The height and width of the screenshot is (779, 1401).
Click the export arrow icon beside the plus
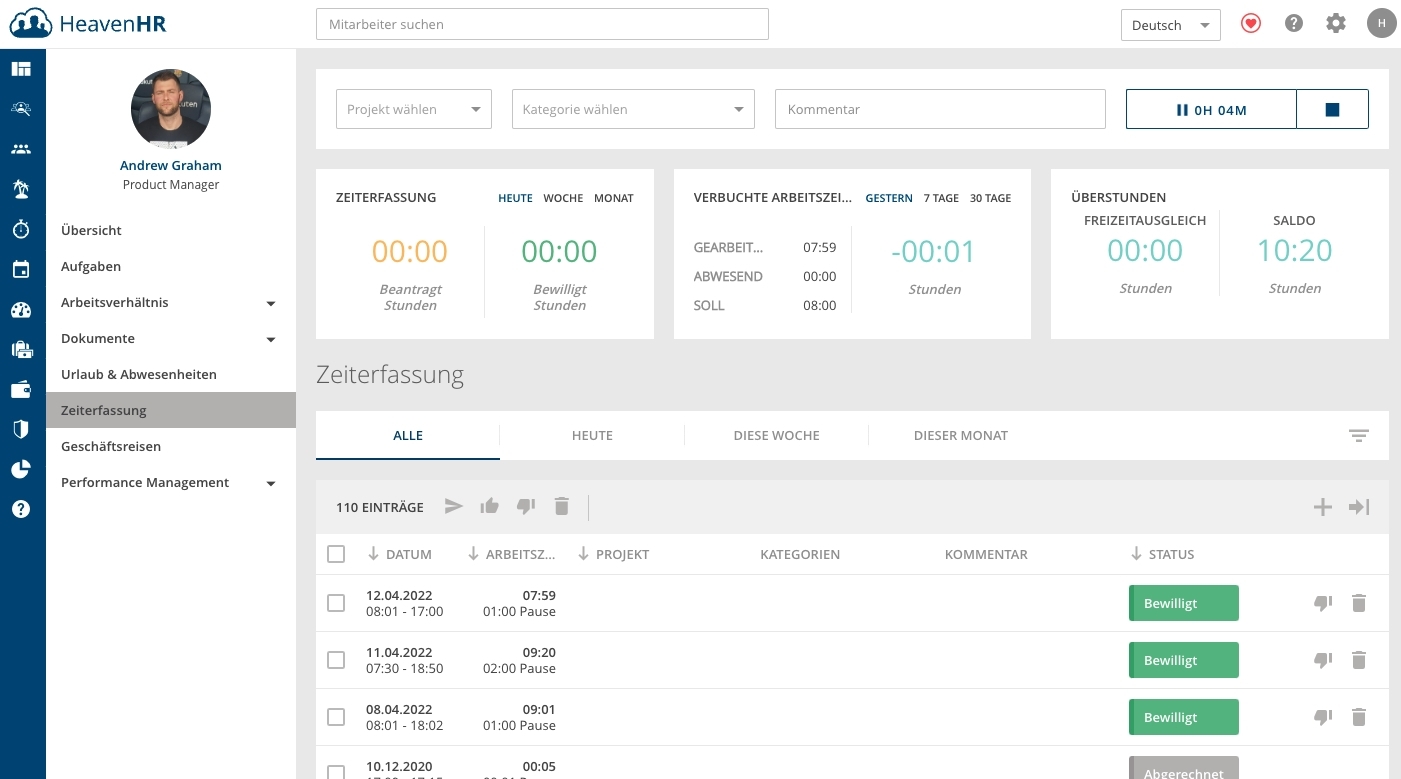[x=1359, y=507]
